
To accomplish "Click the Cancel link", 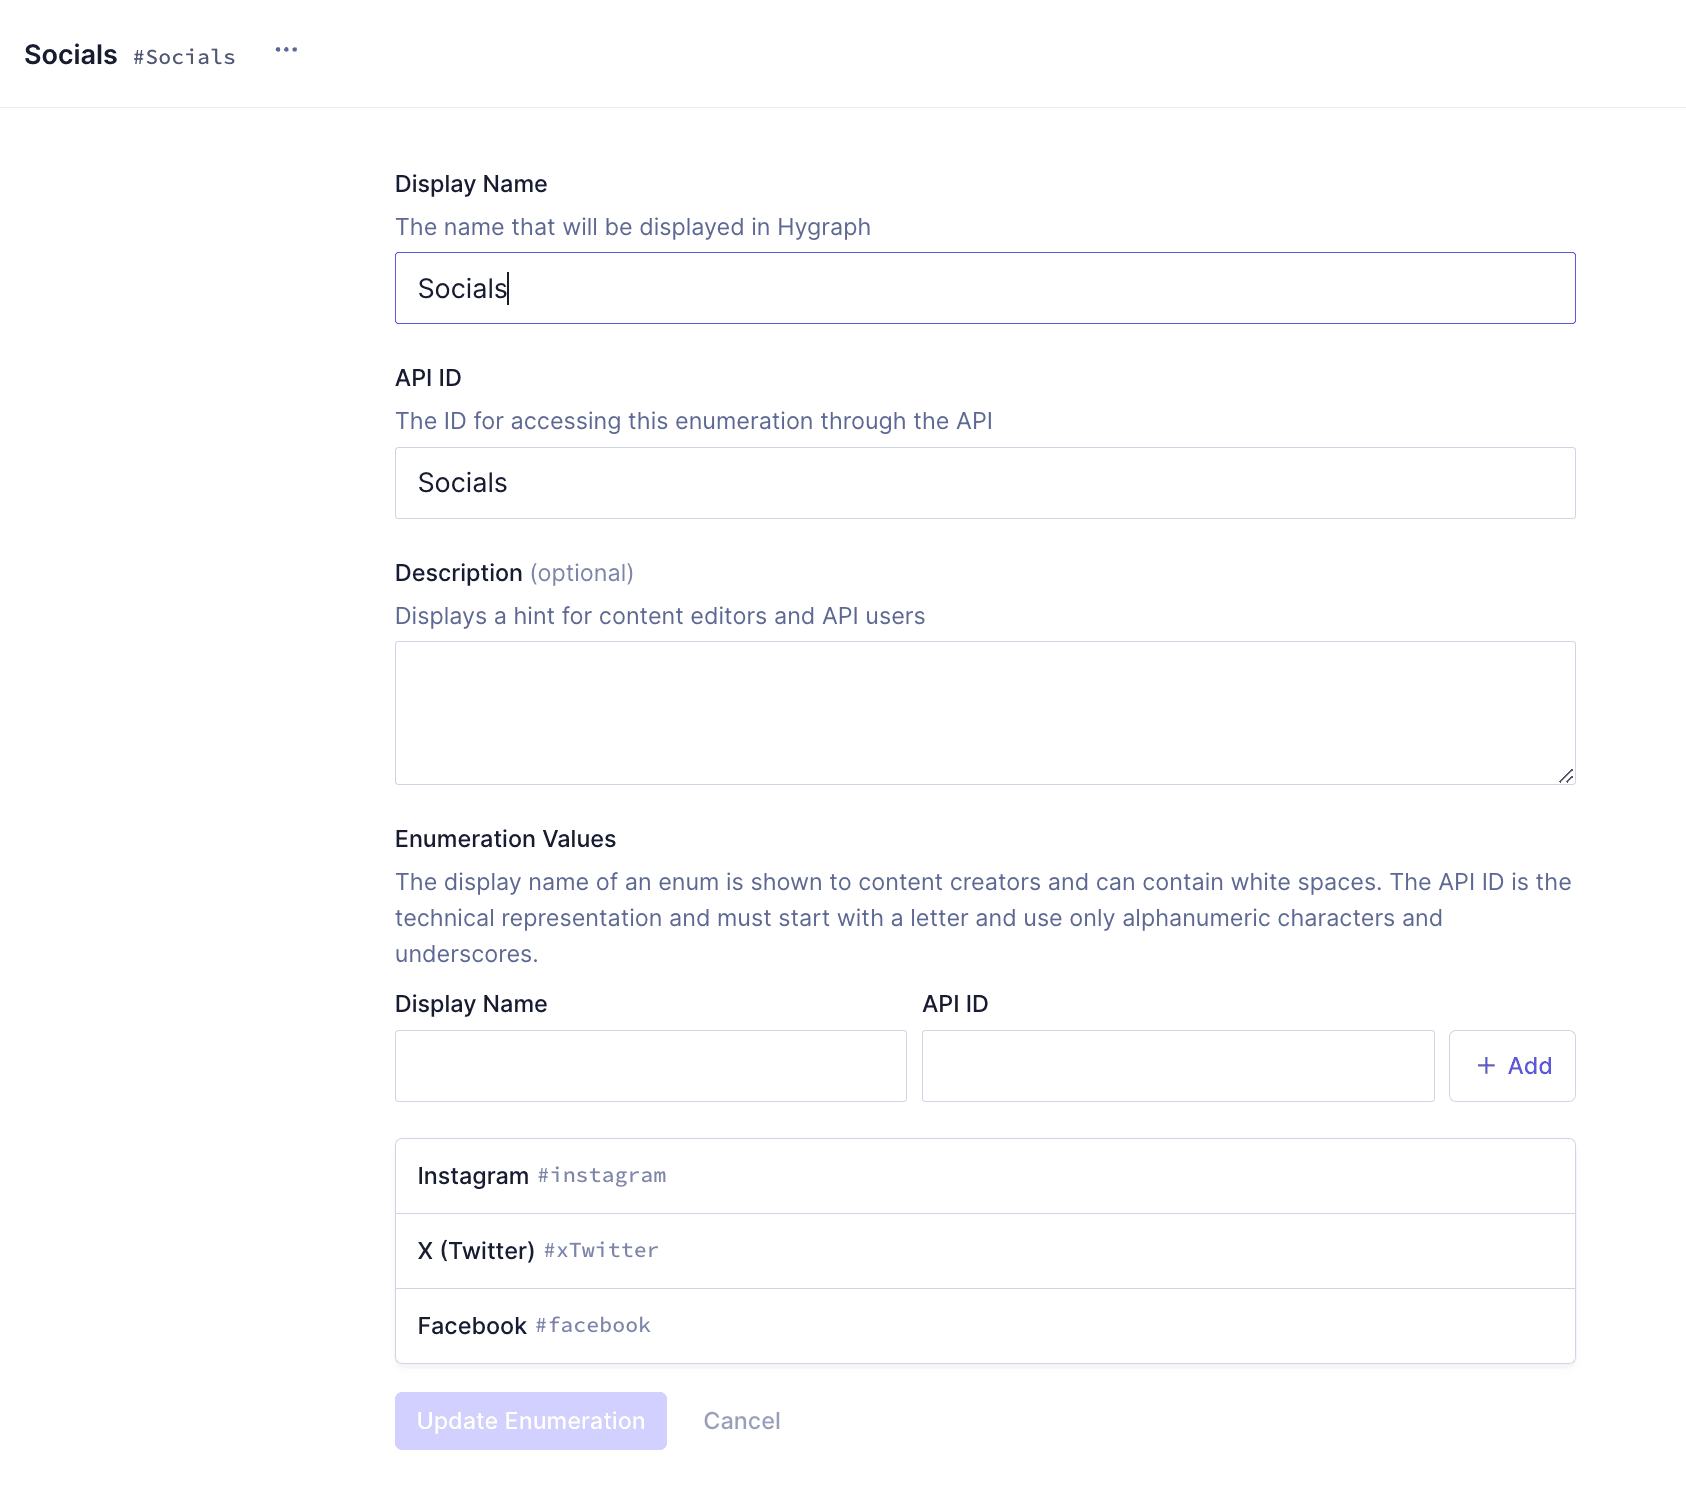I will pos(741,1420).
